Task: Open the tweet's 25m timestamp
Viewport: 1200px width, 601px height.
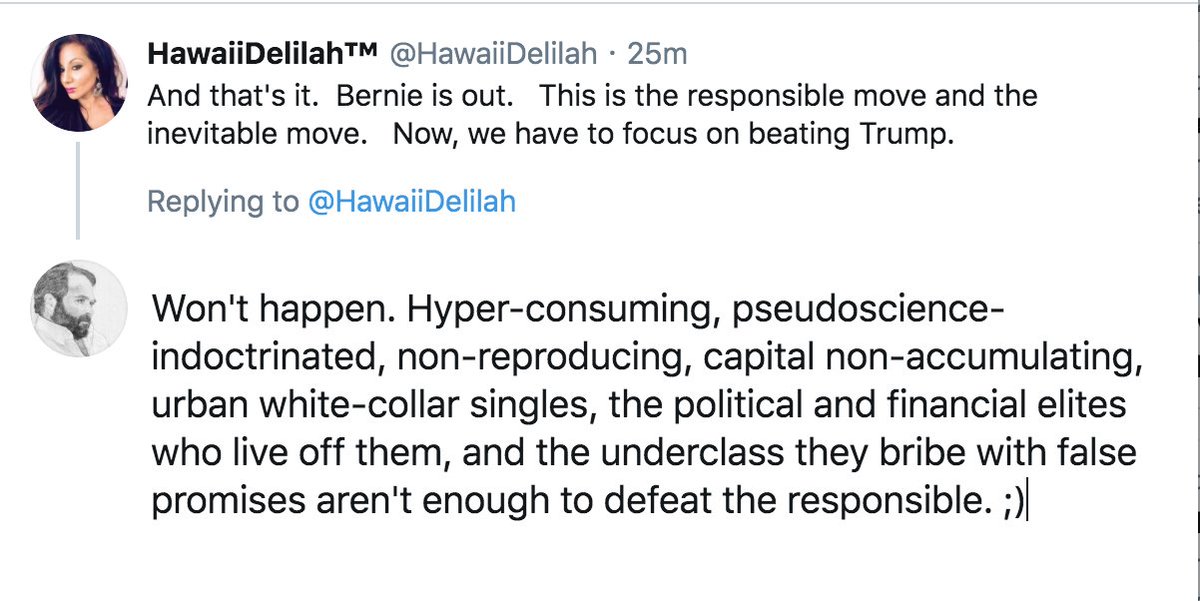Action: 657,54
